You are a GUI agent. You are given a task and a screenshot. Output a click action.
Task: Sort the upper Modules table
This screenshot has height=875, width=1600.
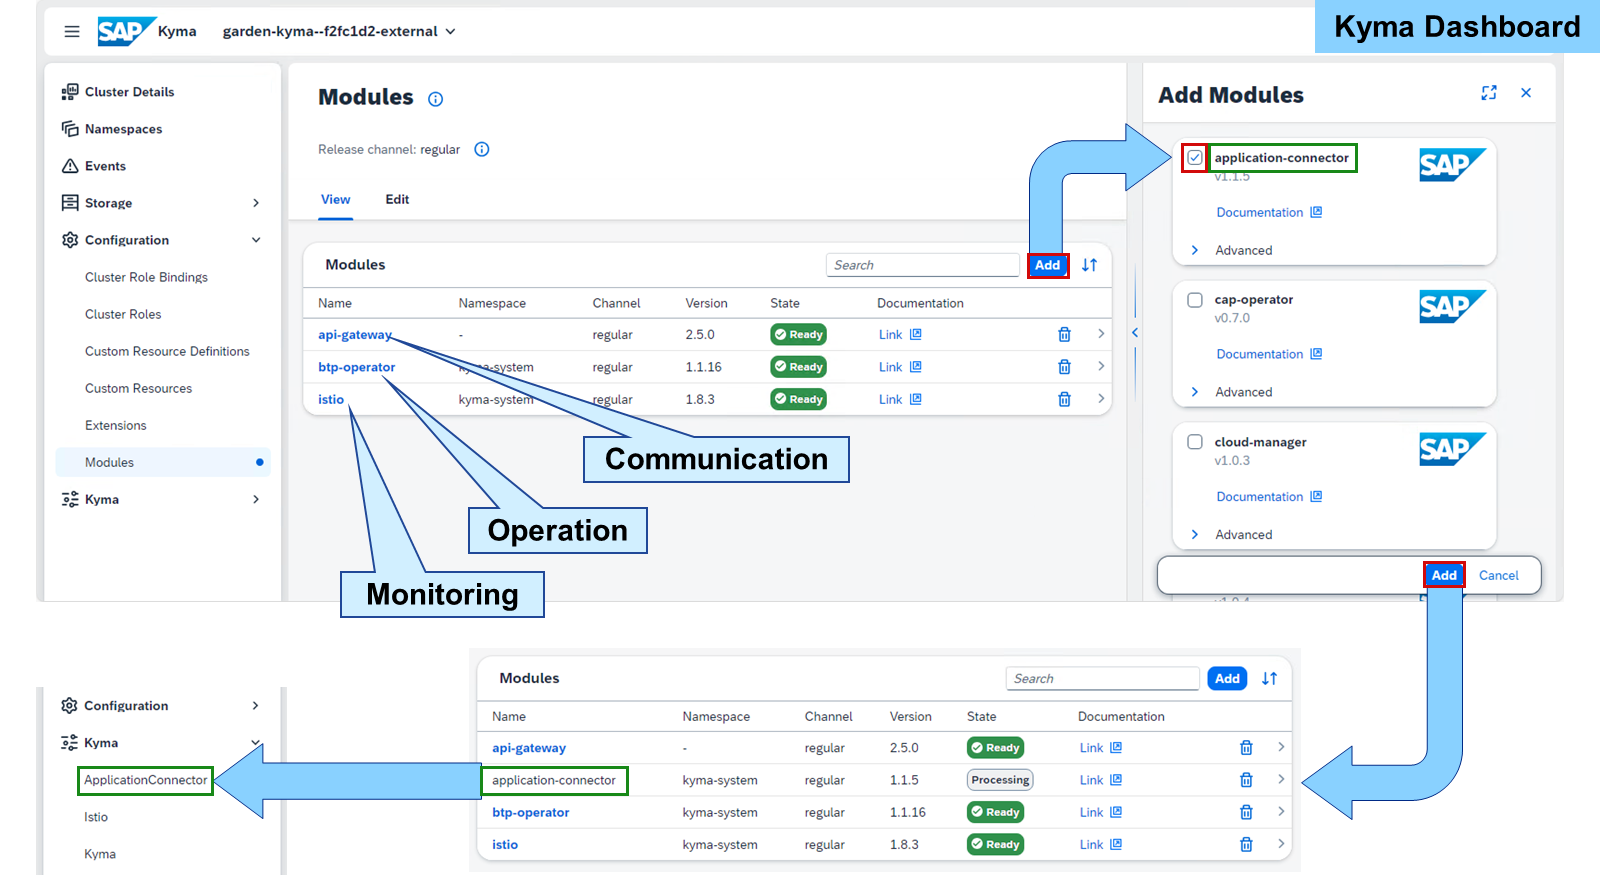[1089, 265]
